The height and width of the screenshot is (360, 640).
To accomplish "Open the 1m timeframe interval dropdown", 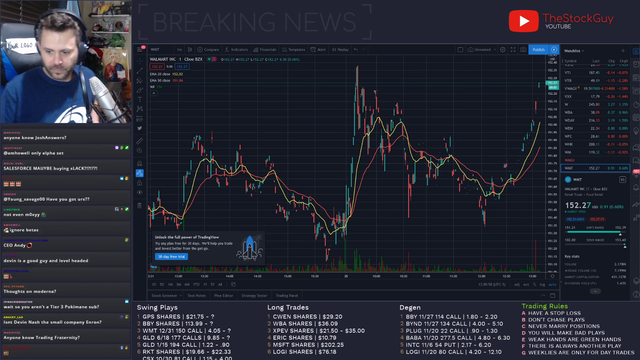I will [180, 49].
